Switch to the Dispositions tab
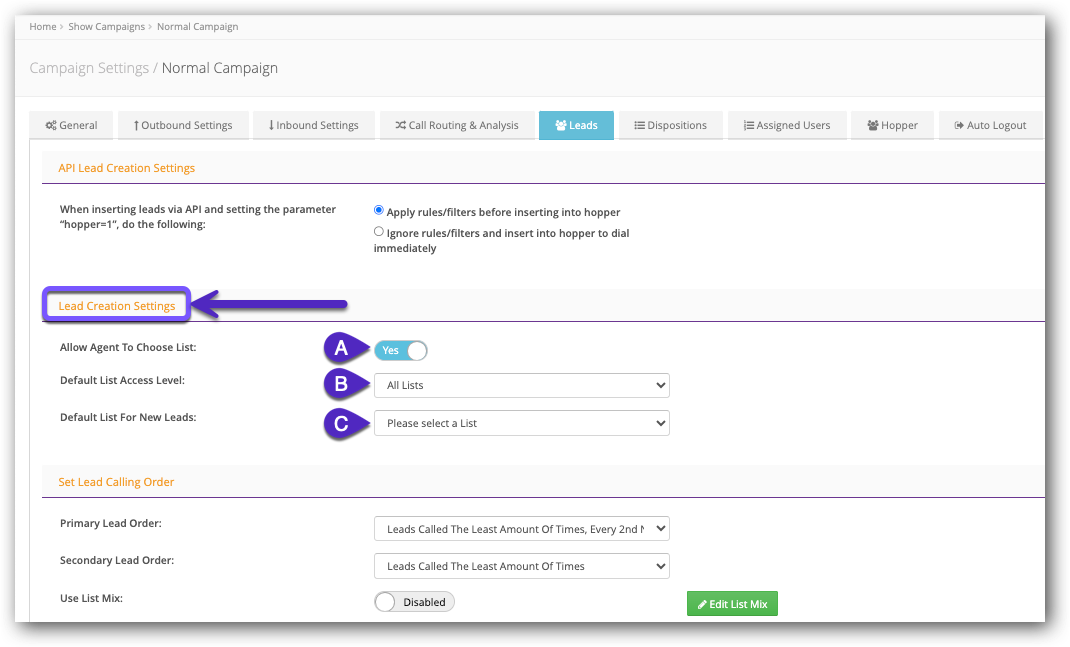 click(670, 124)
